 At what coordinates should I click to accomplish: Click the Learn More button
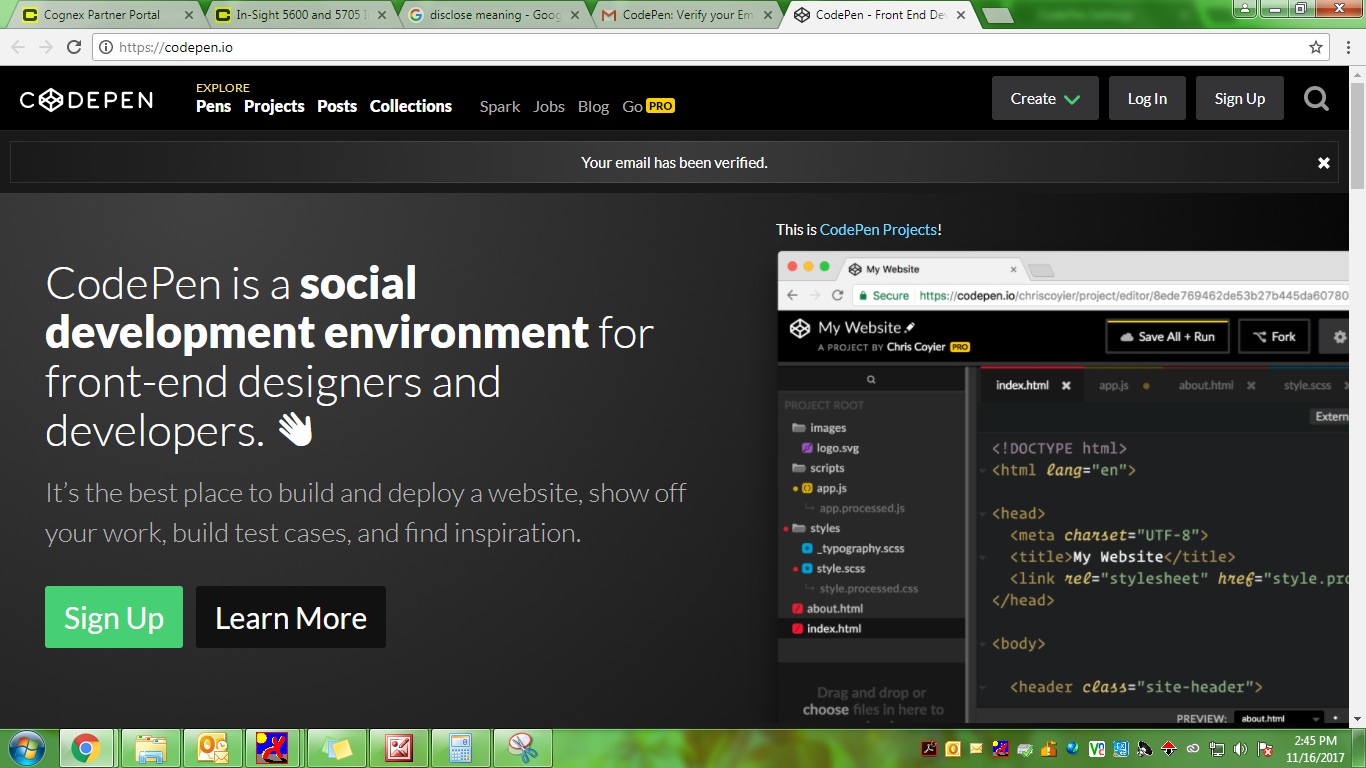(x=291, y=617)
